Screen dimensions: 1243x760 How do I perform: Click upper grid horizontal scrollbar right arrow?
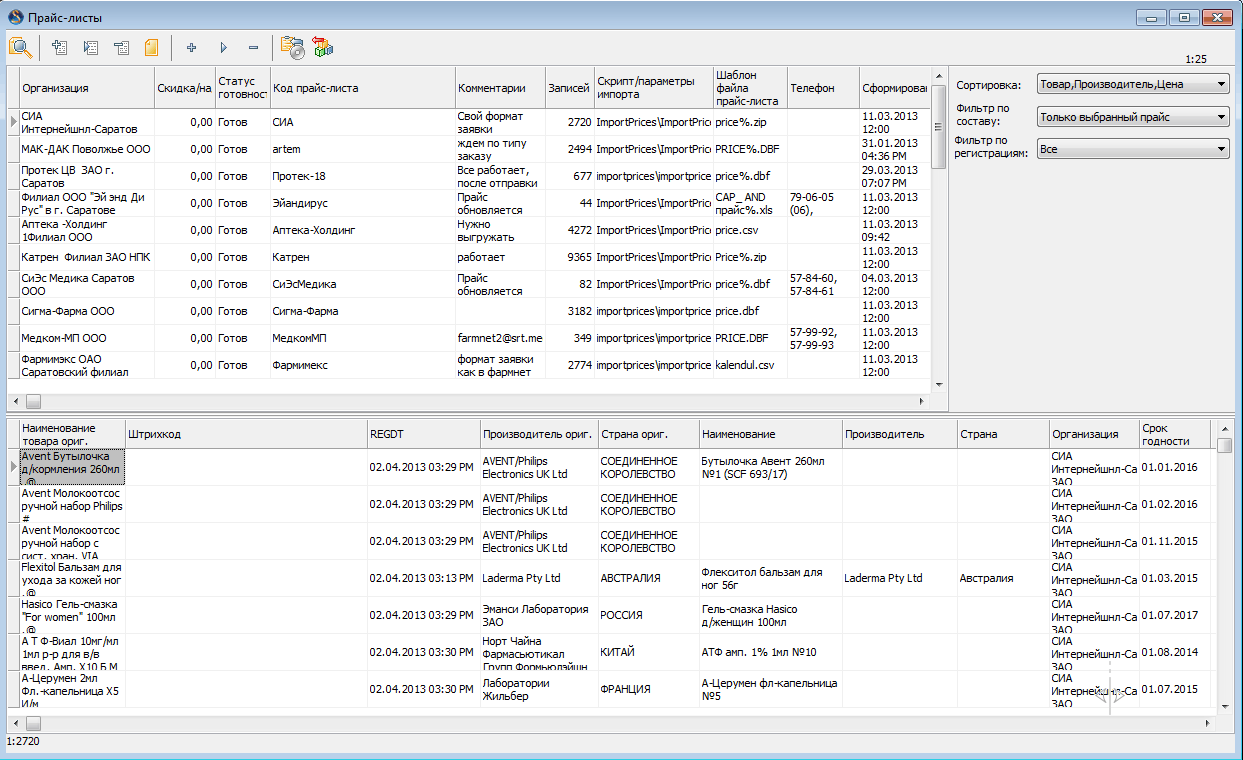pos(923,401)
